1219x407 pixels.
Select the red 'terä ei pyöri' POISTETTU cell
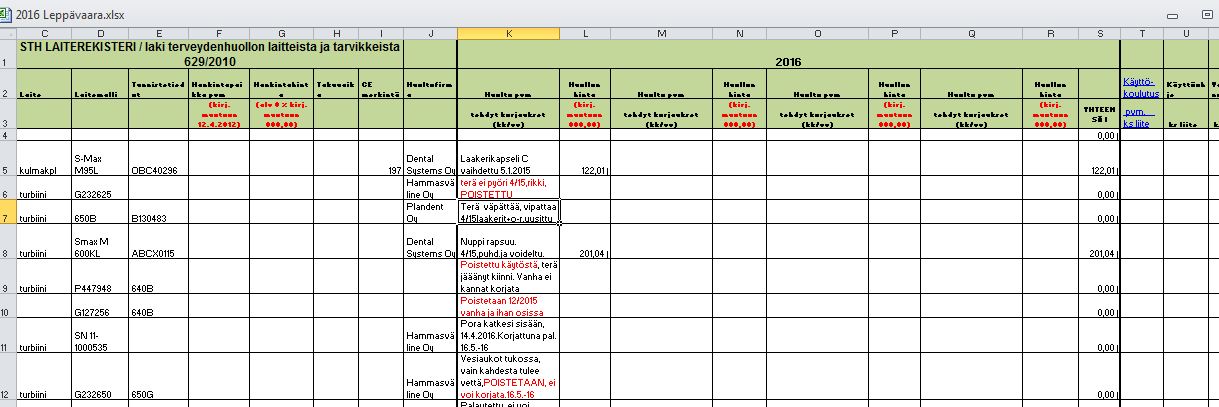[508, 188]
